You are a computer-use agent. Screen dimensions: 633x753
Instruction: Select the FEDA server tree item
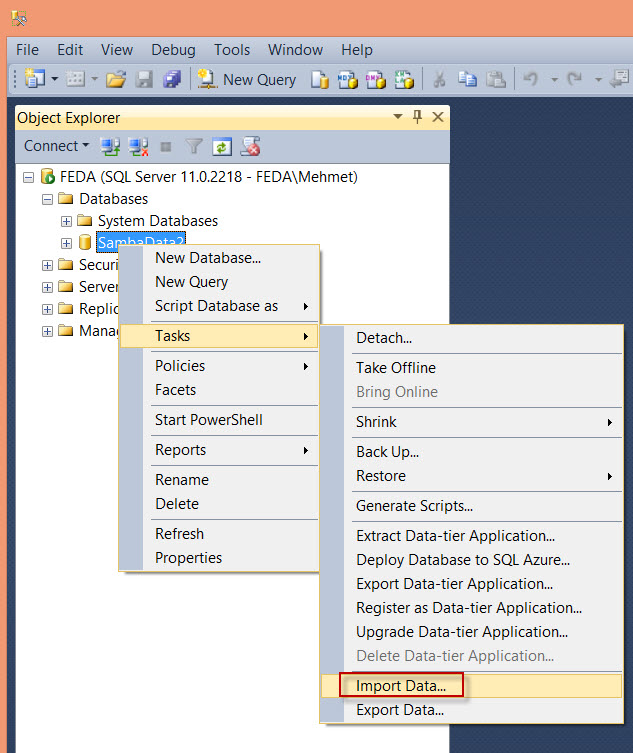[x=208, y=177]
